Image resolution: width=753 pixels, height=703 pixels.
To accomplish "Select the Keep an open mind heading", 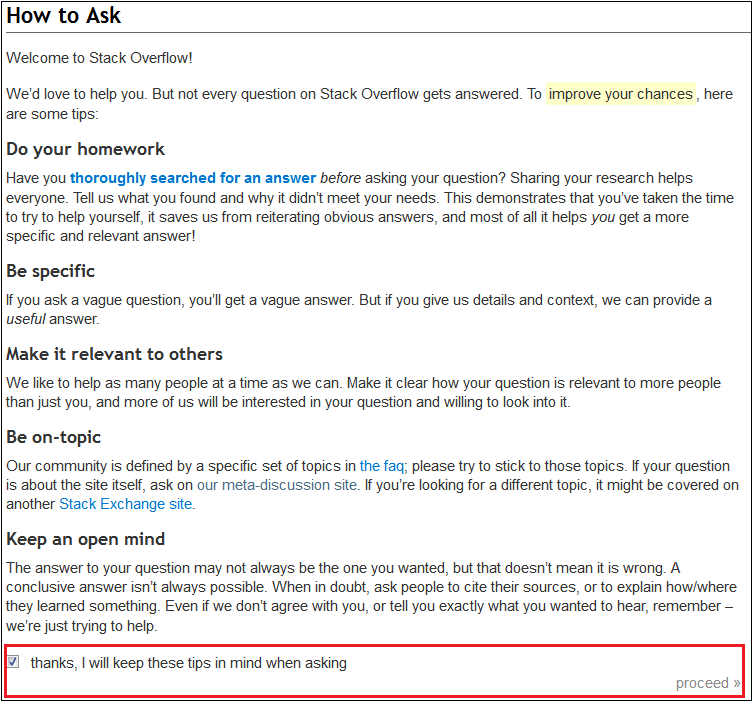I will coord(85,539).
